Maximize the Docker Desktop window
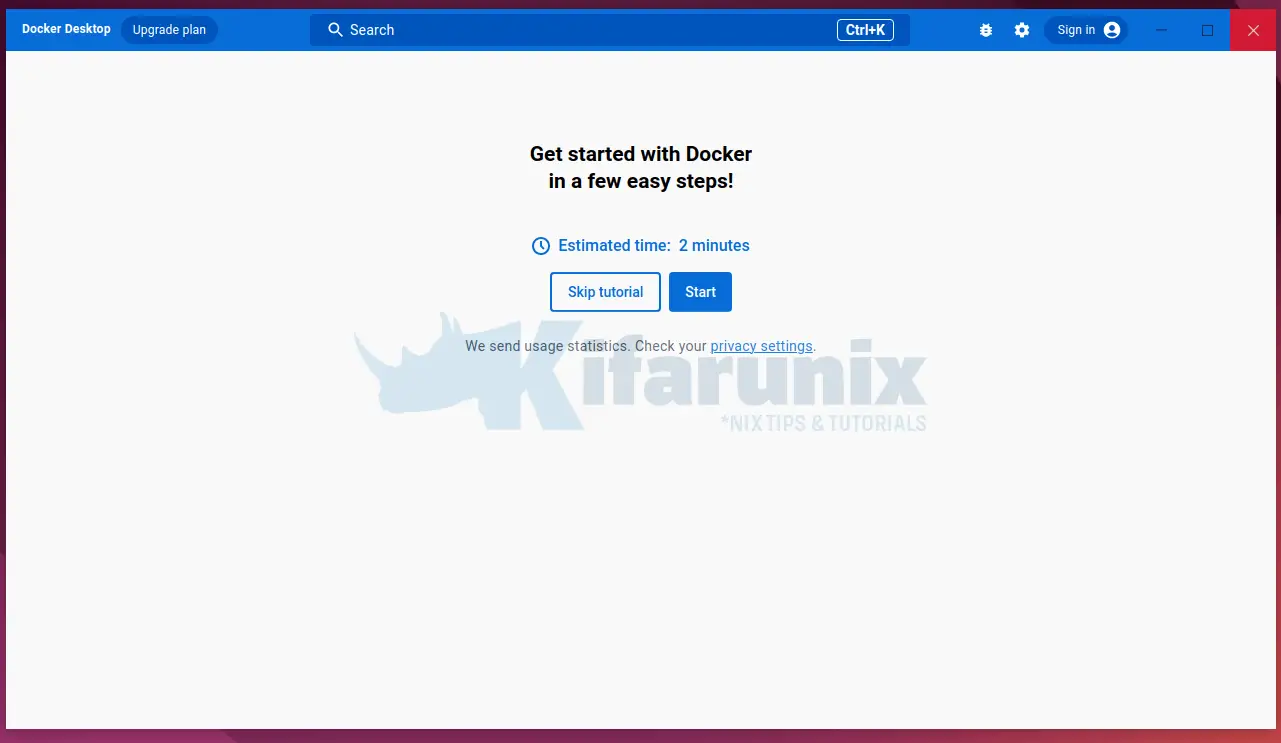This screenshot has width=1281, height=743. coord(1207,30)
